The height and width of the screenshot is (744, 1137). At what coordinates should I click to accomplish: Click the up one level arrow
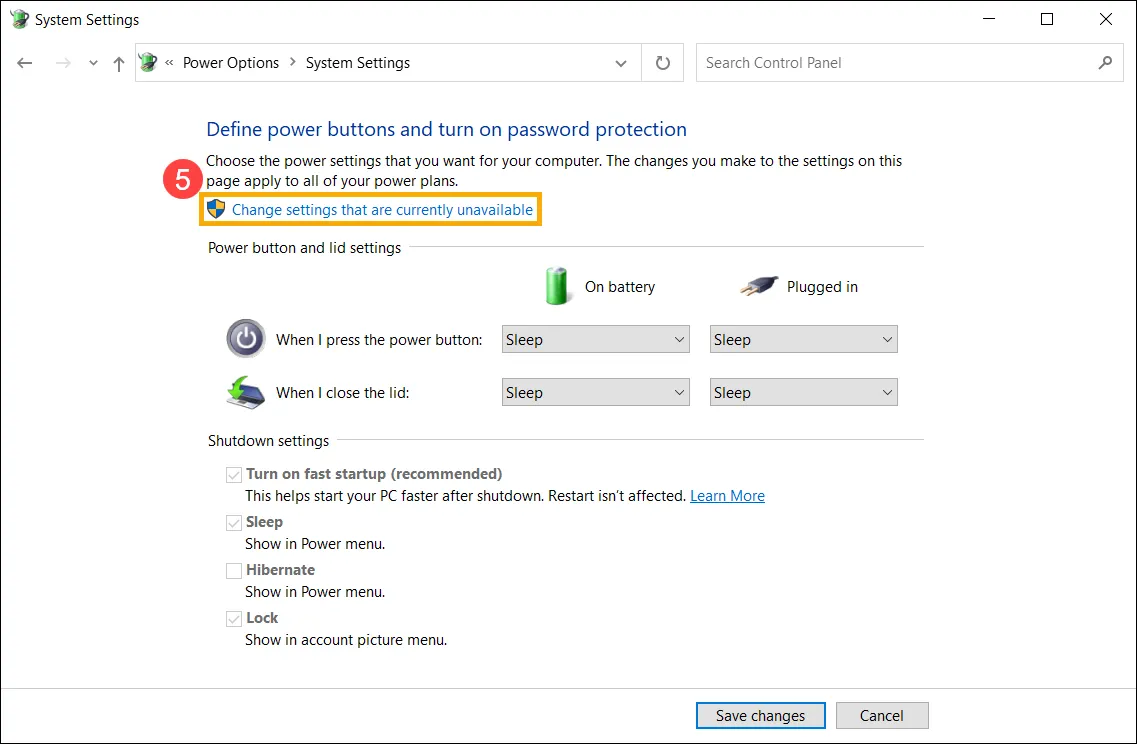pyautogui.click(x=117, y=62)
